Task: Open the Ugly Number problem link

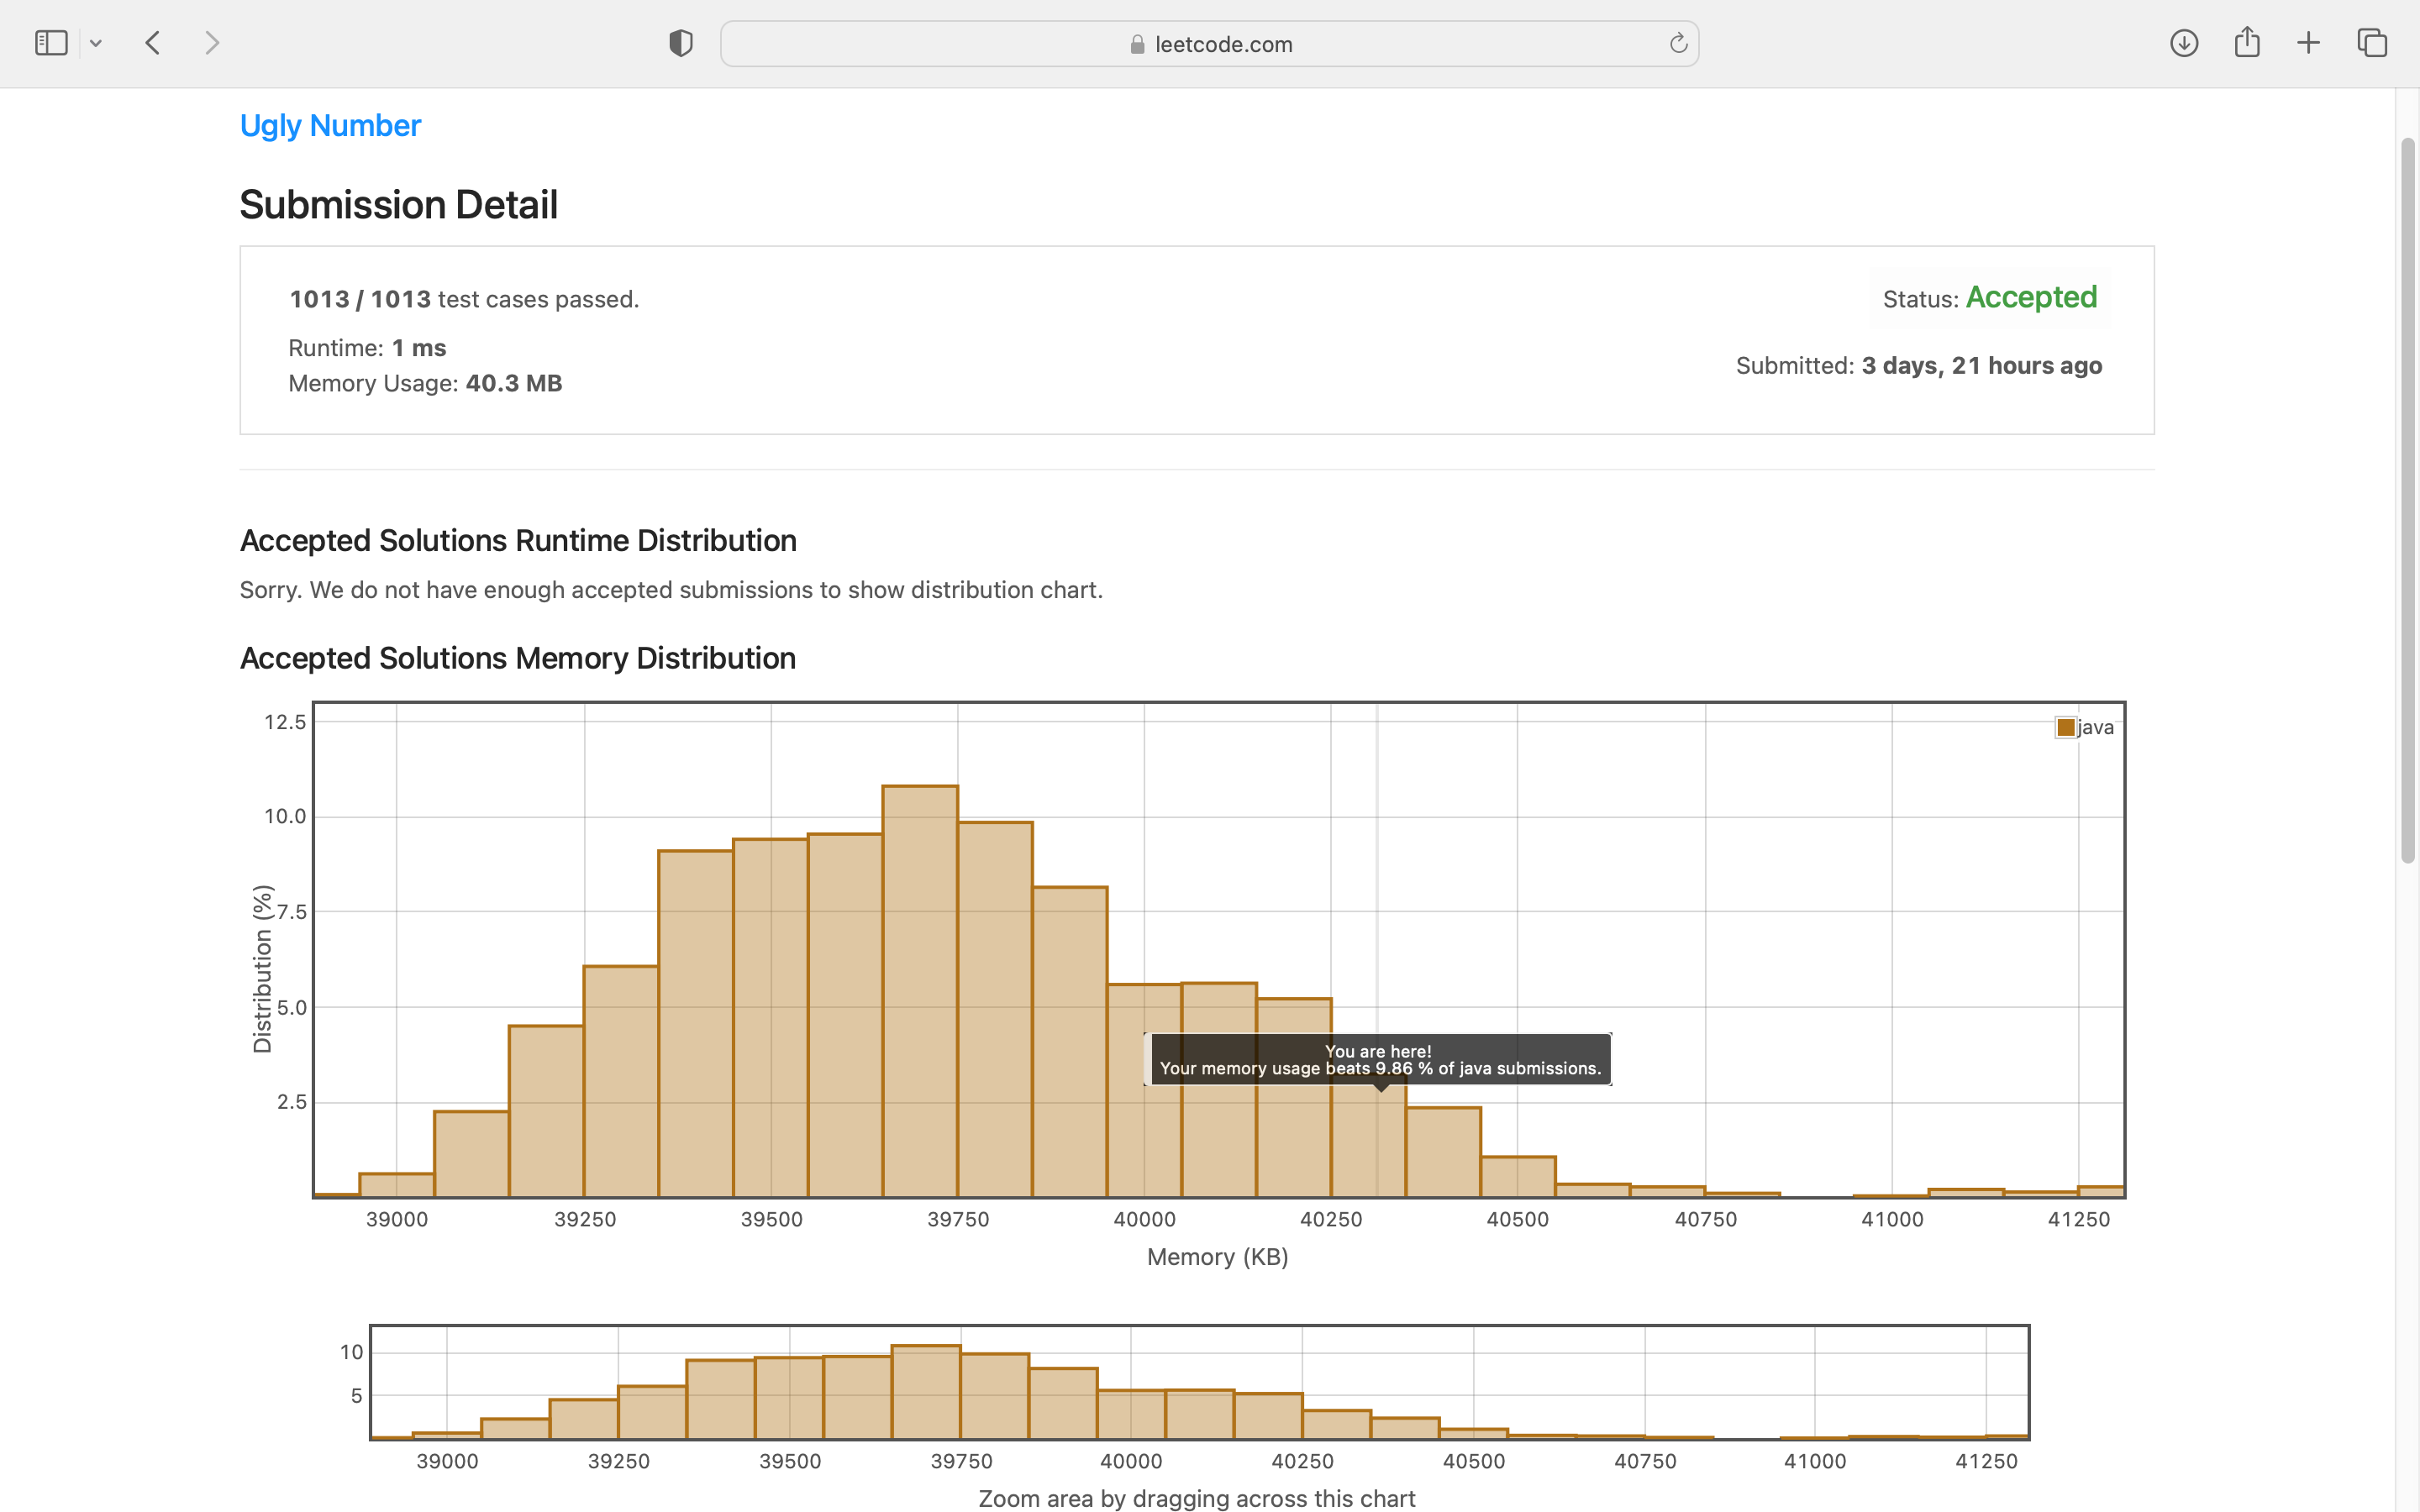Action: pos(330,126)
